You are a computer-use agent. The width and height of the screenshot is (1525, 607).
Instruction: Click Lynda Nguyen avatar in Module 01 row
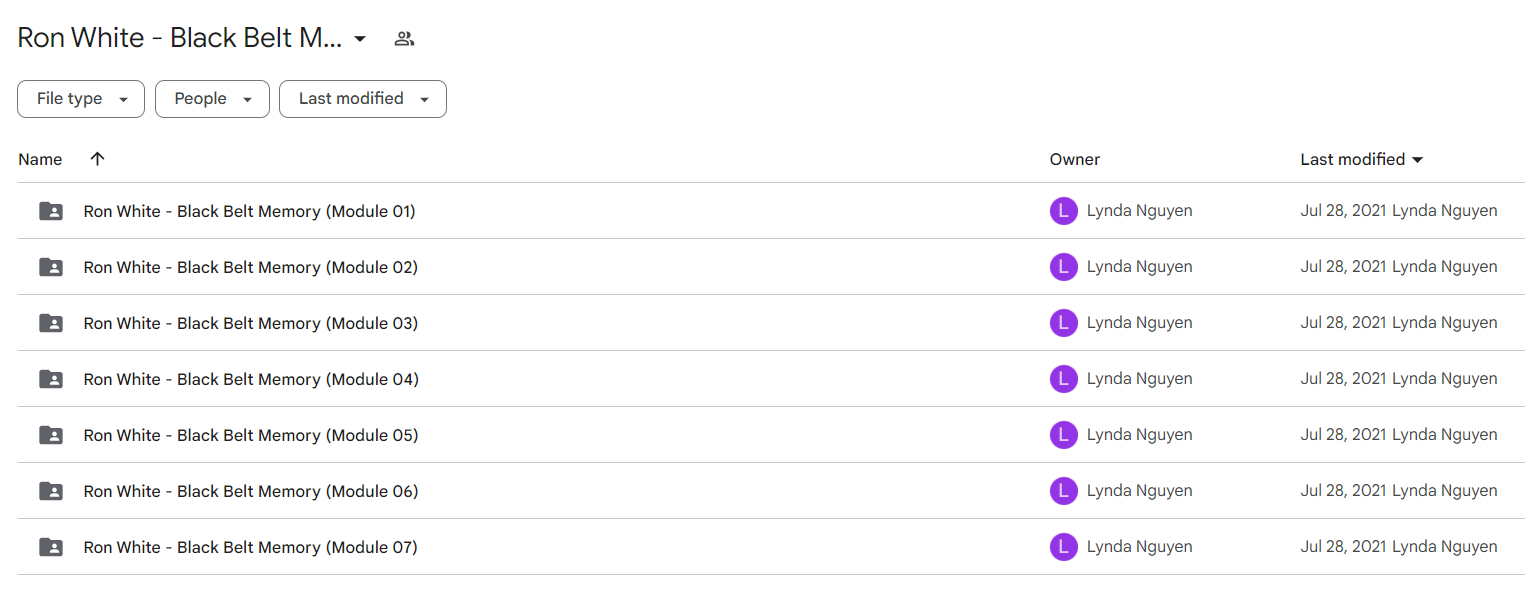(1063, 211)
